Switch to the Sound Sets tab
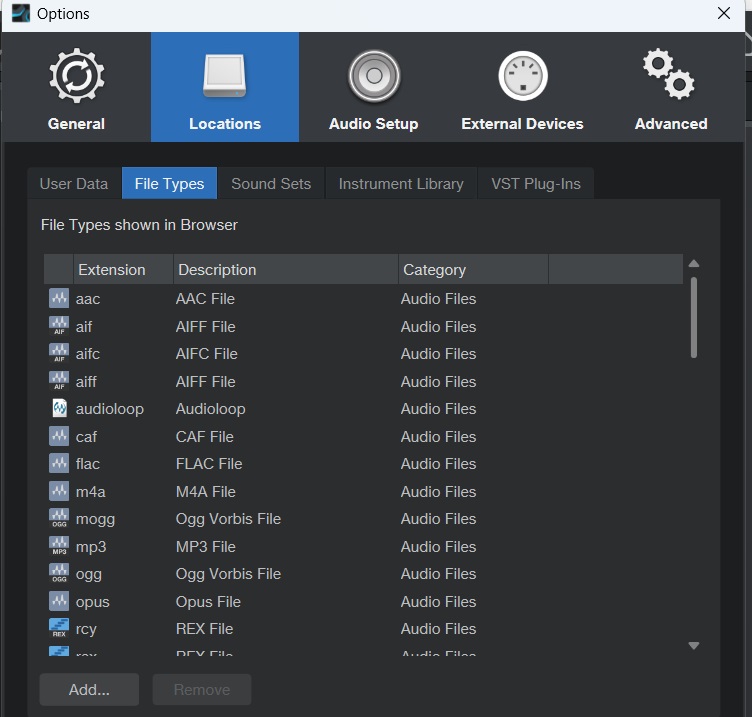The width and height of the screenshot is (752, 717). coord(271,184)
